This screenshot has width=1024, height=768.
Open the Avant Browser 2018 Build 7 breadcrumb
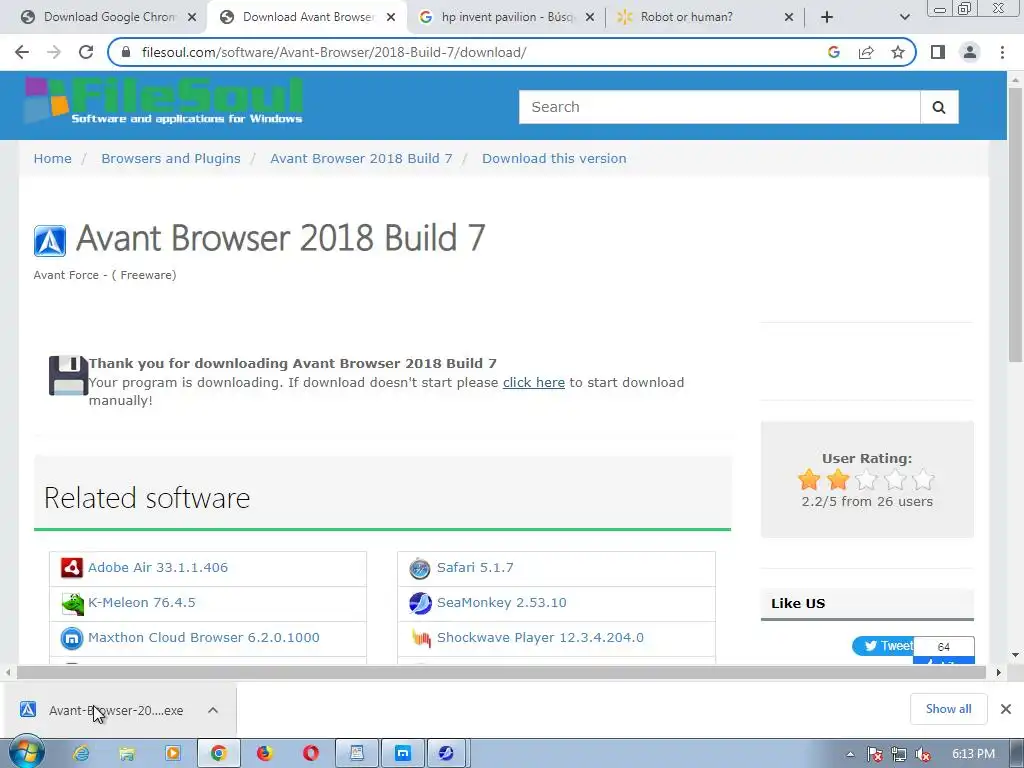tap(361, 159)
